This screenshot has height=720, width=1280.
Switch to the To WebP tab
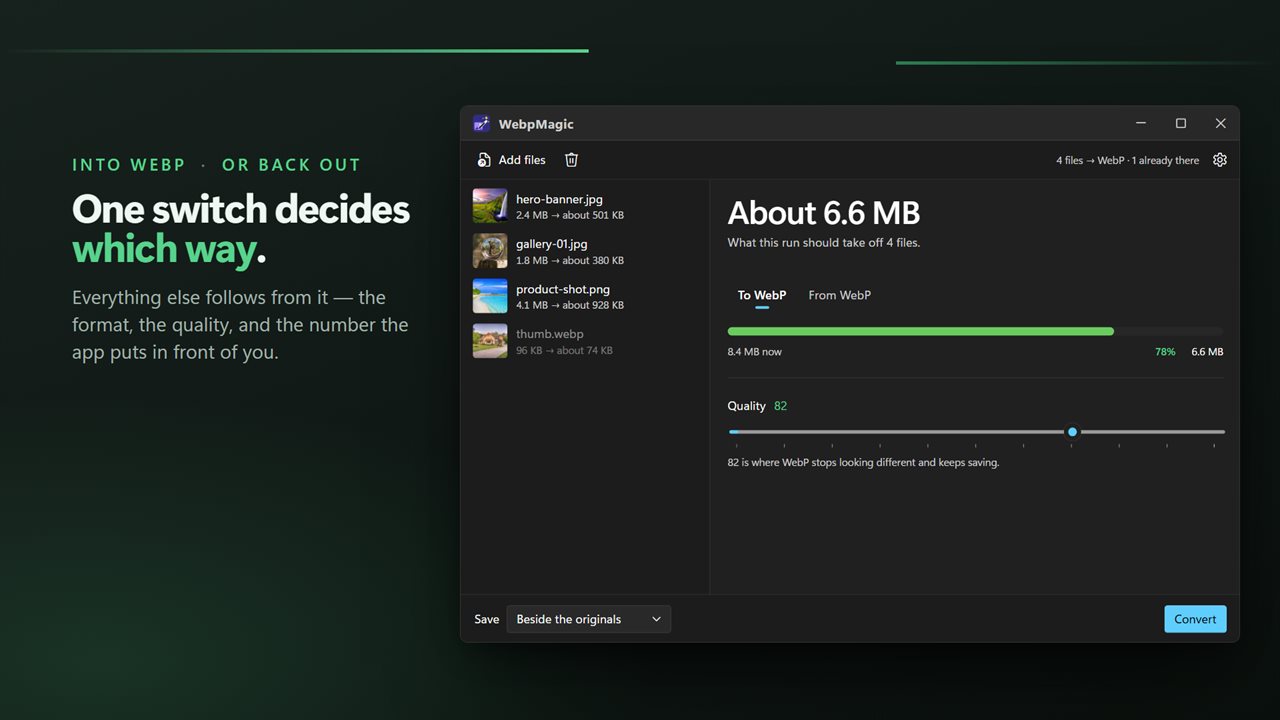(x=762, y=295)
